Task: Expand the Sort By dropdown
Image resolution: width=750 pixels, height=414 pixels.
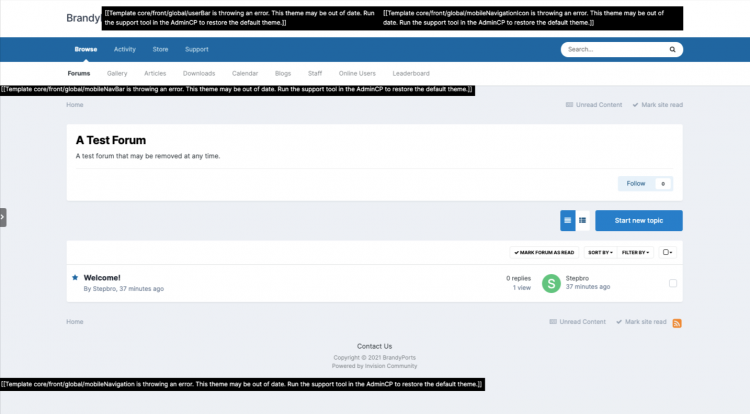Action: pos(599,253)
